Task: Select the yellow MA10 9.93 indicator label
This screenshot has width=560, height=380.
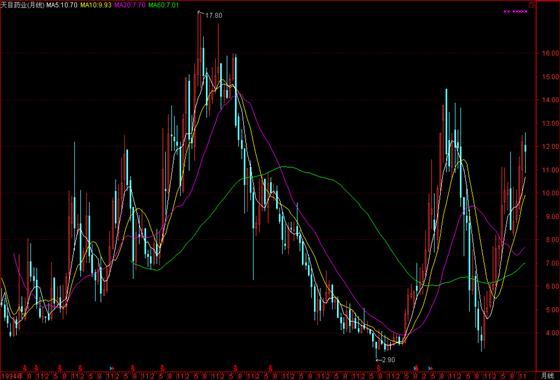Action: (96, 5)
